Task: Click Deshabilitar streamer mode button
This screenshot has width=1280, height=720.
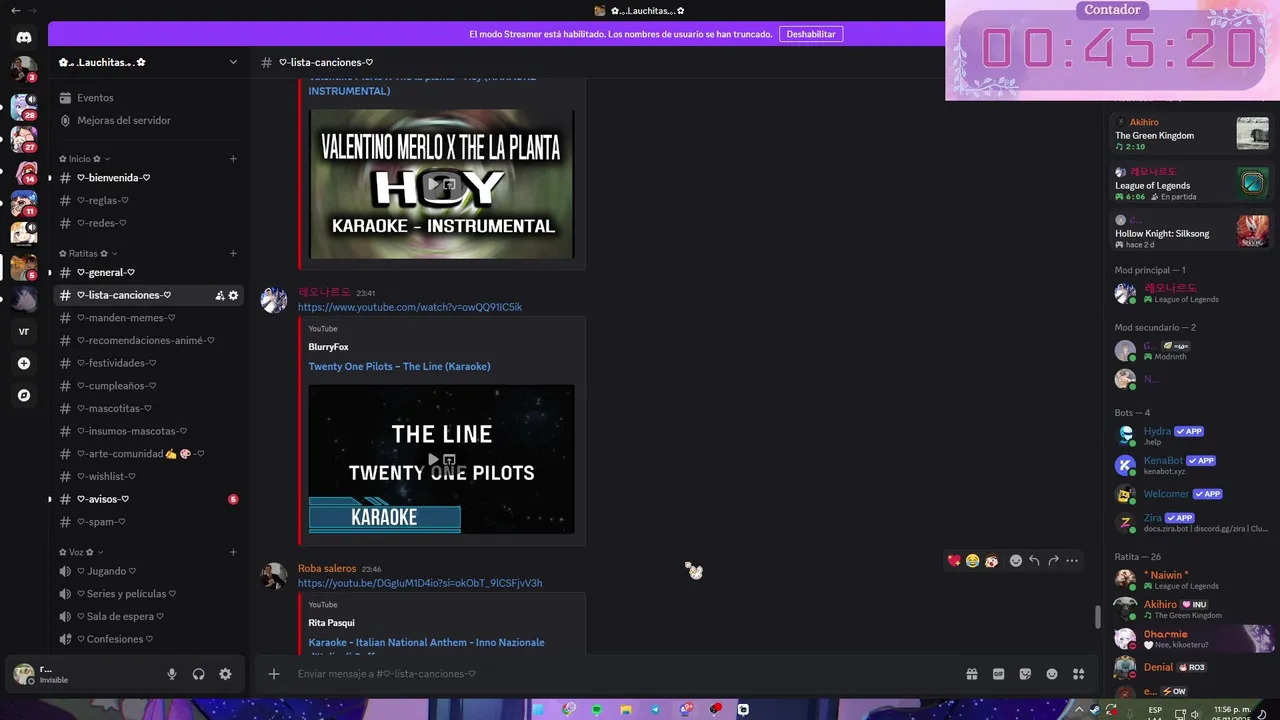Action: [811, 34]
